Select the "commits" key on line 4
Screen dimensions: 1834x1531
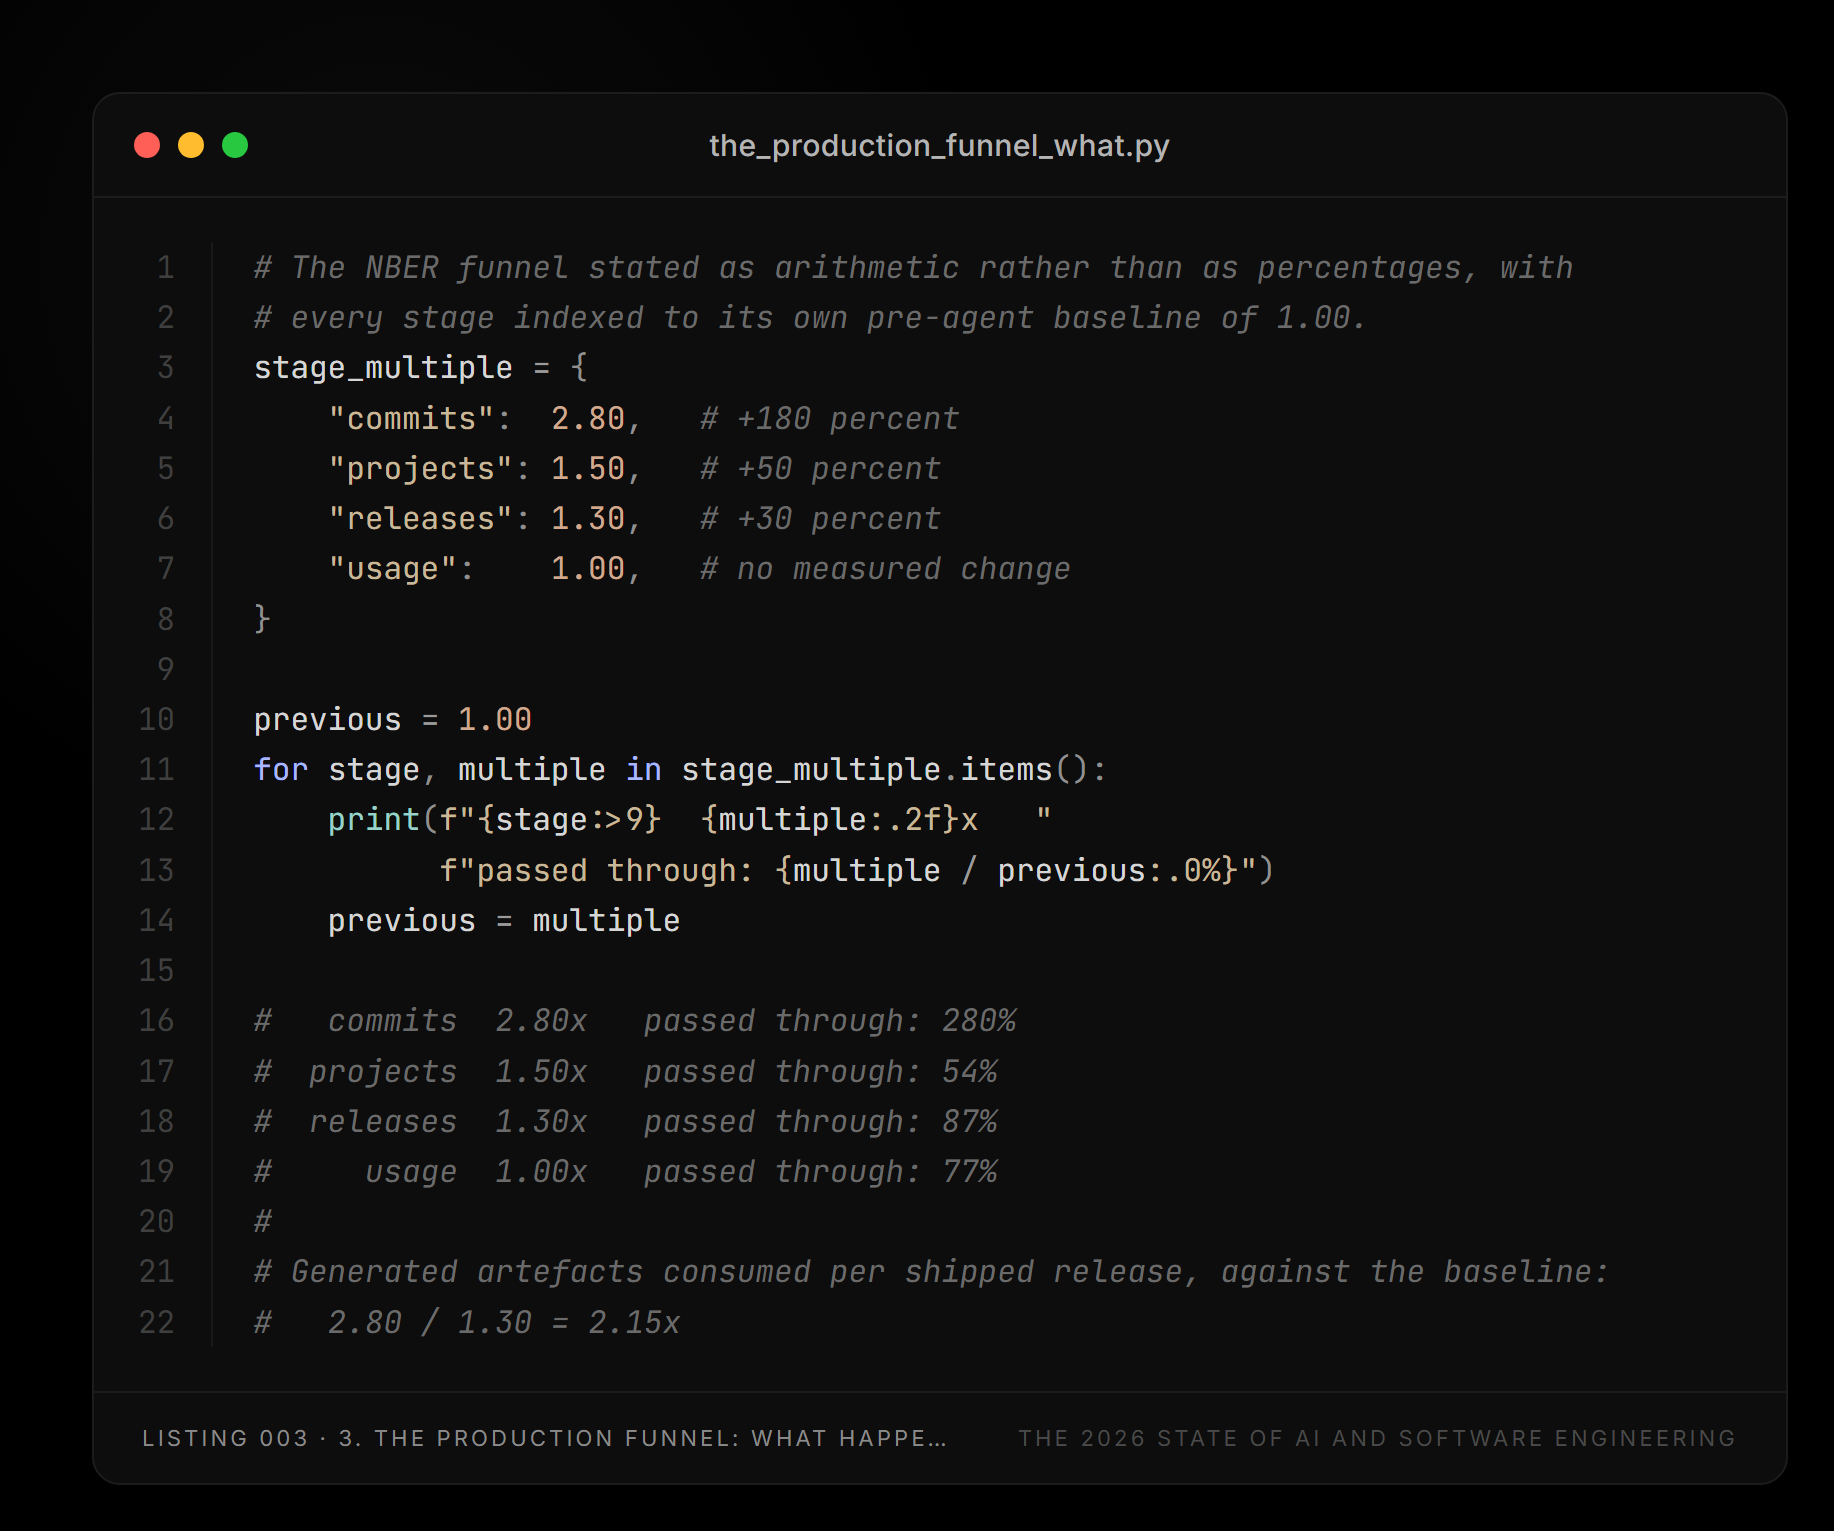[x=412, y=418]
